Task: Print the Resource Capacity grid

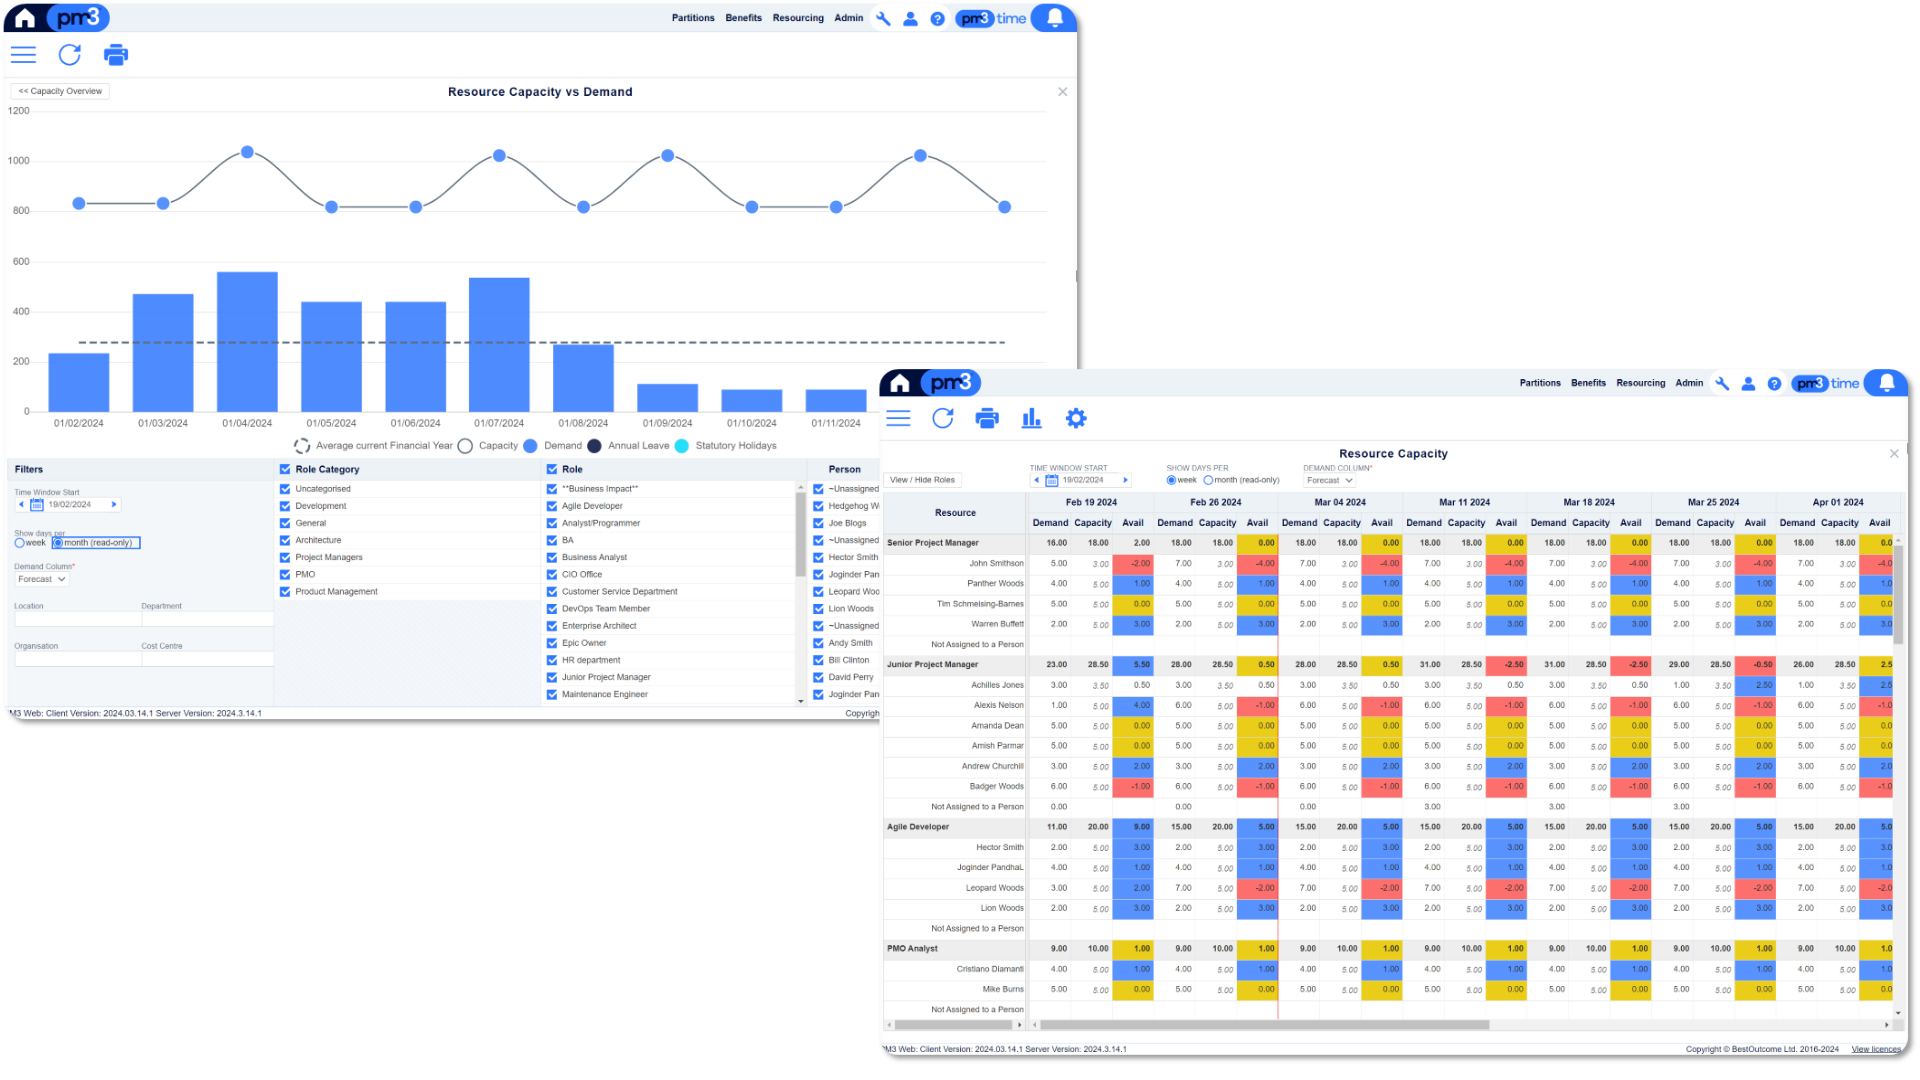Action: tap(987, 419)
